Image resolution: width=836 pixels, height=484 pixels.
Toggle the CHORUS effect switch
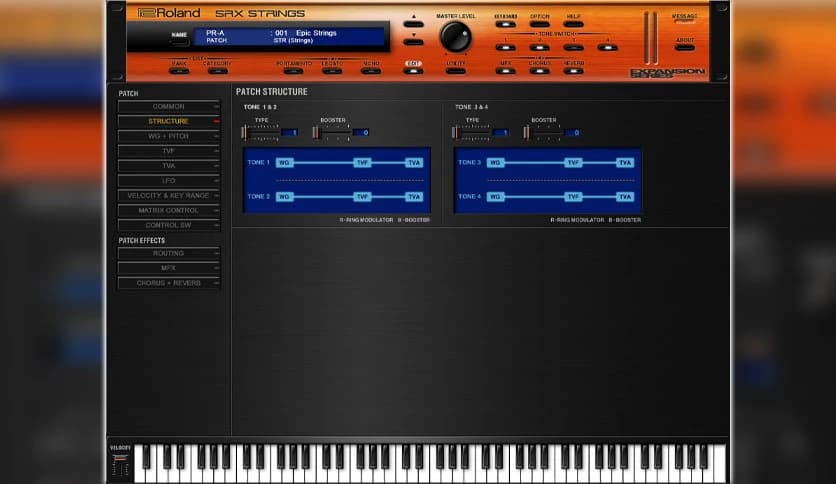[x=540, y=71]
